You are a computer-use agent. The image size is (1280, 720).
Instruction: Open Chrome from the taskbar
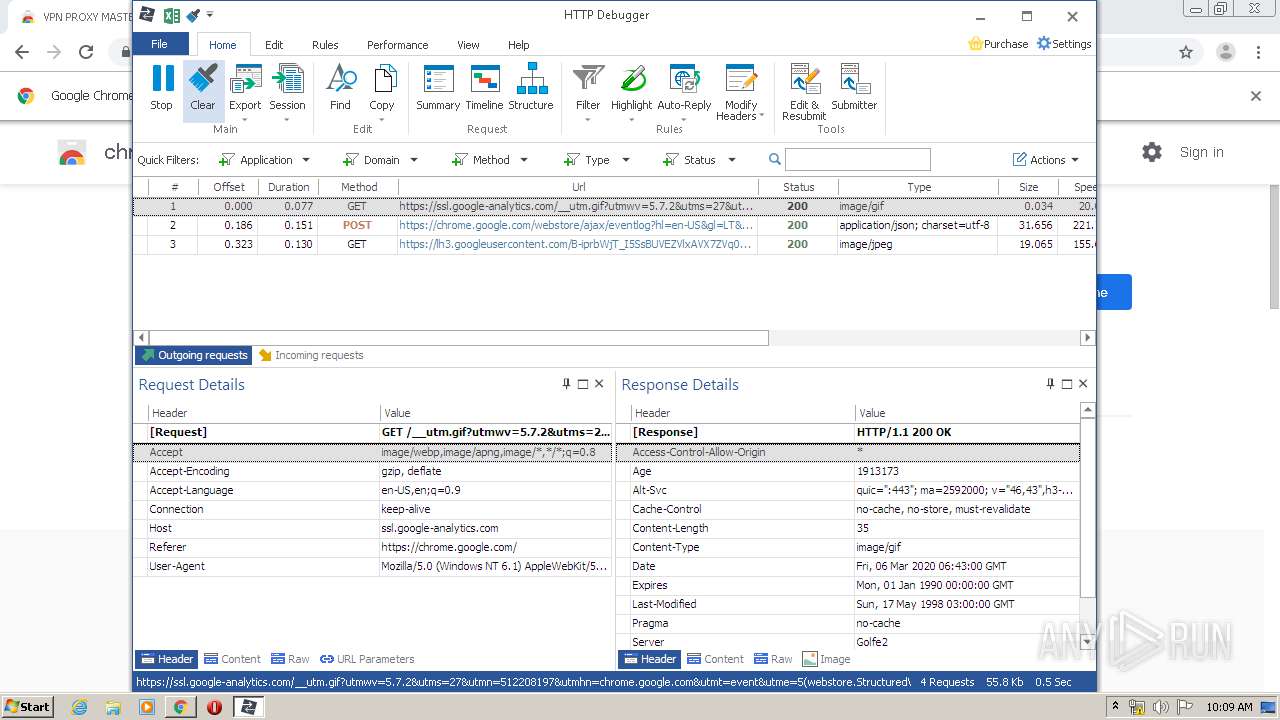click(x=180, y=707)
